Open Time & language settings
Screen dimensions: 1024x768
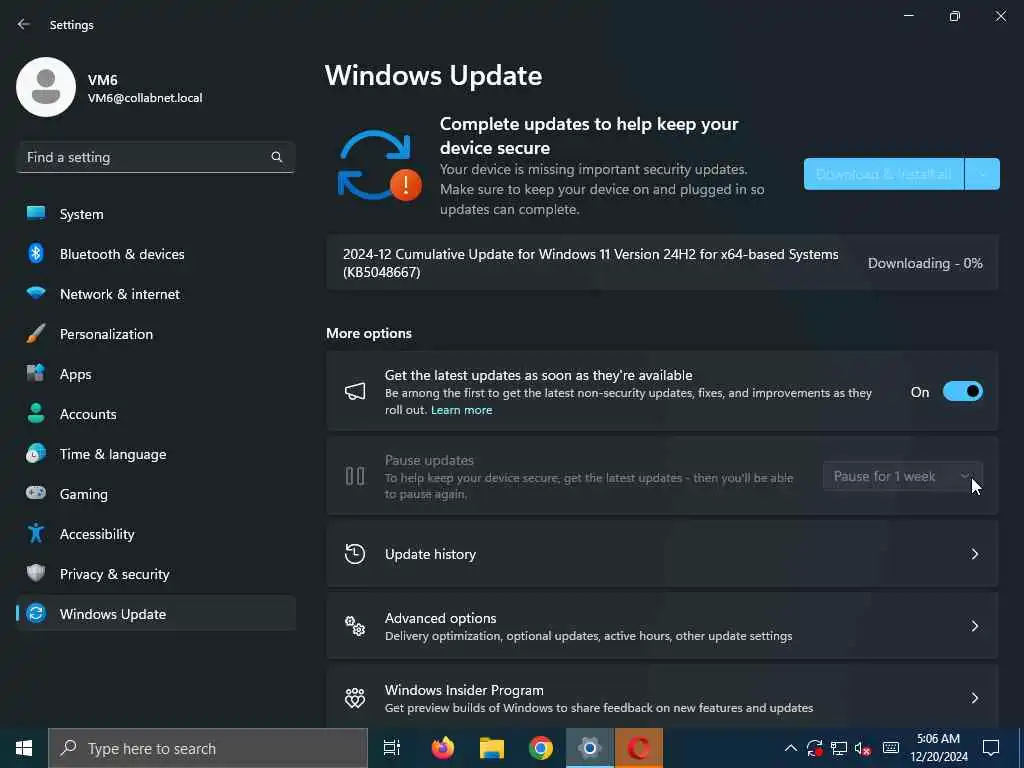156,454
